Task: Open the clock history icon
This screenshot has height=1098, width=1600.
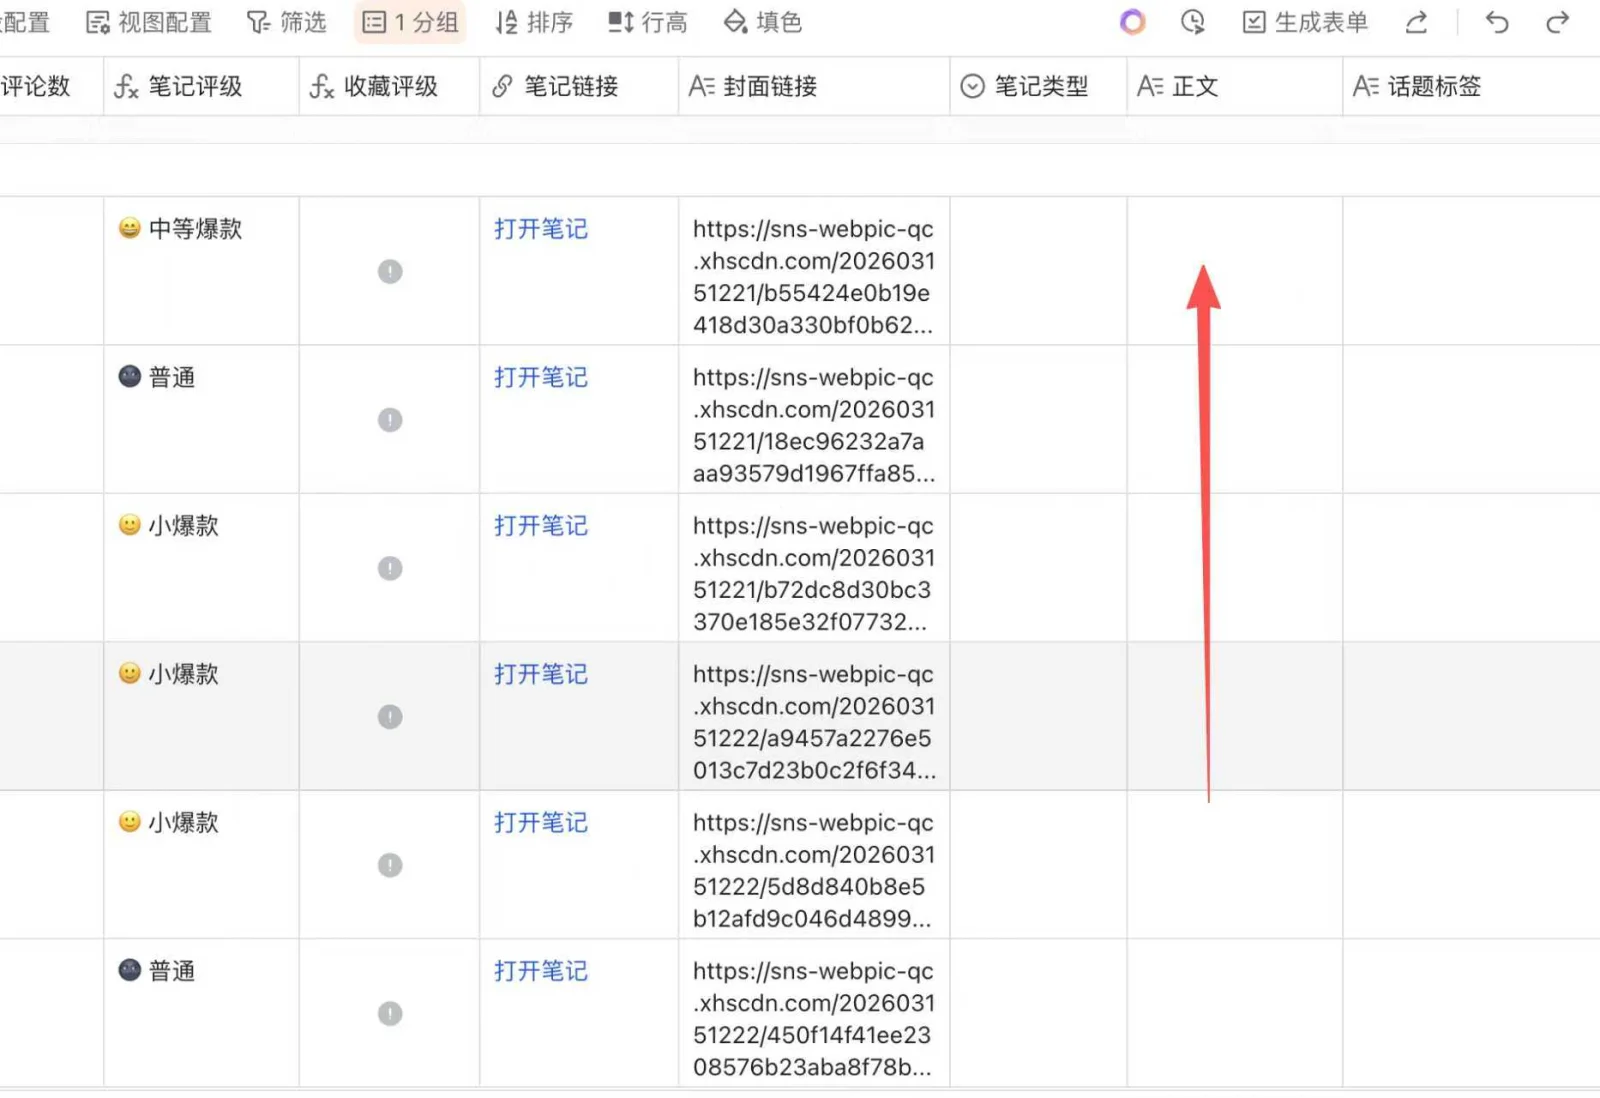Action: pos(1192,22)
